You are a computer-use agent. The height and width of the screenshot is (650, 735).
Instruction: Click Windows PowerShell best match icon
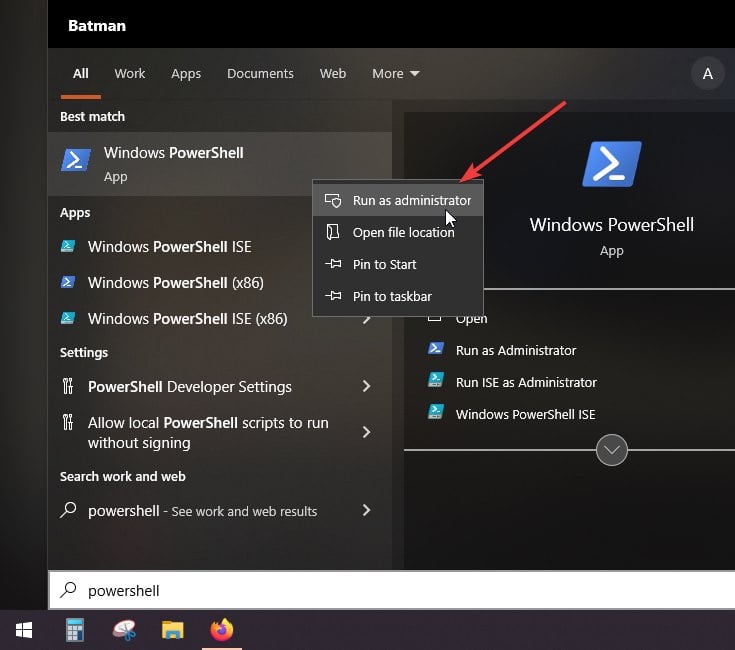point(76,160)
